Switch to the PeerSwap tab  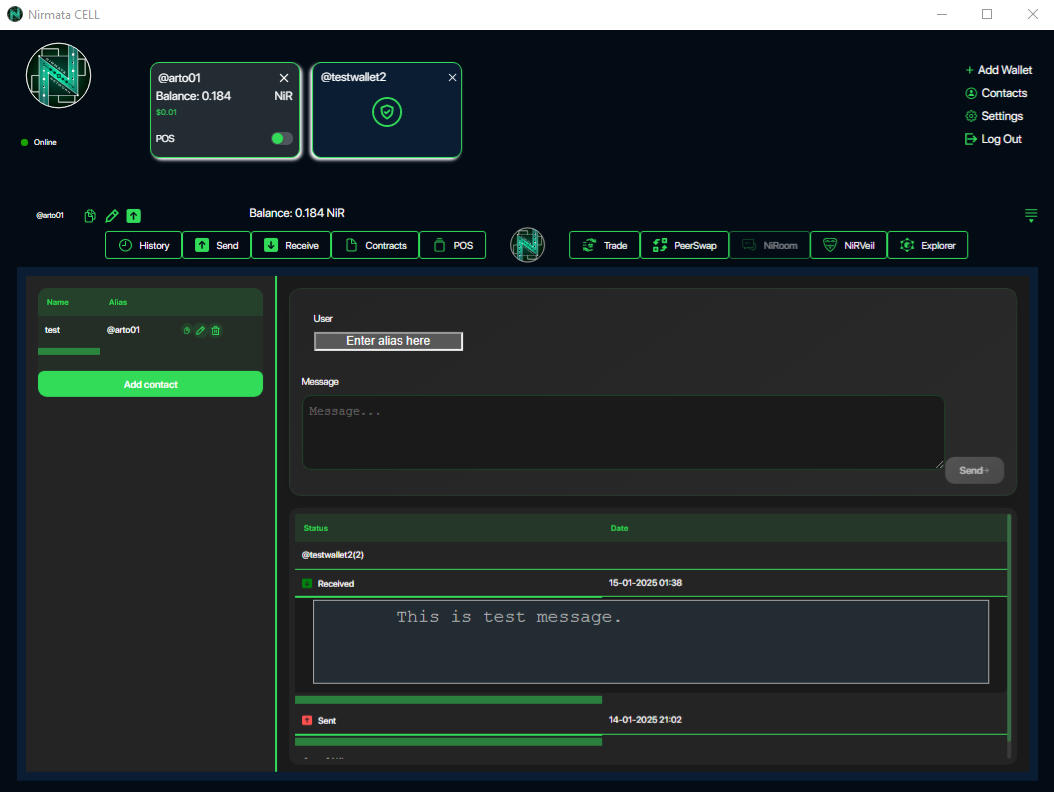[x=684, y=245]
